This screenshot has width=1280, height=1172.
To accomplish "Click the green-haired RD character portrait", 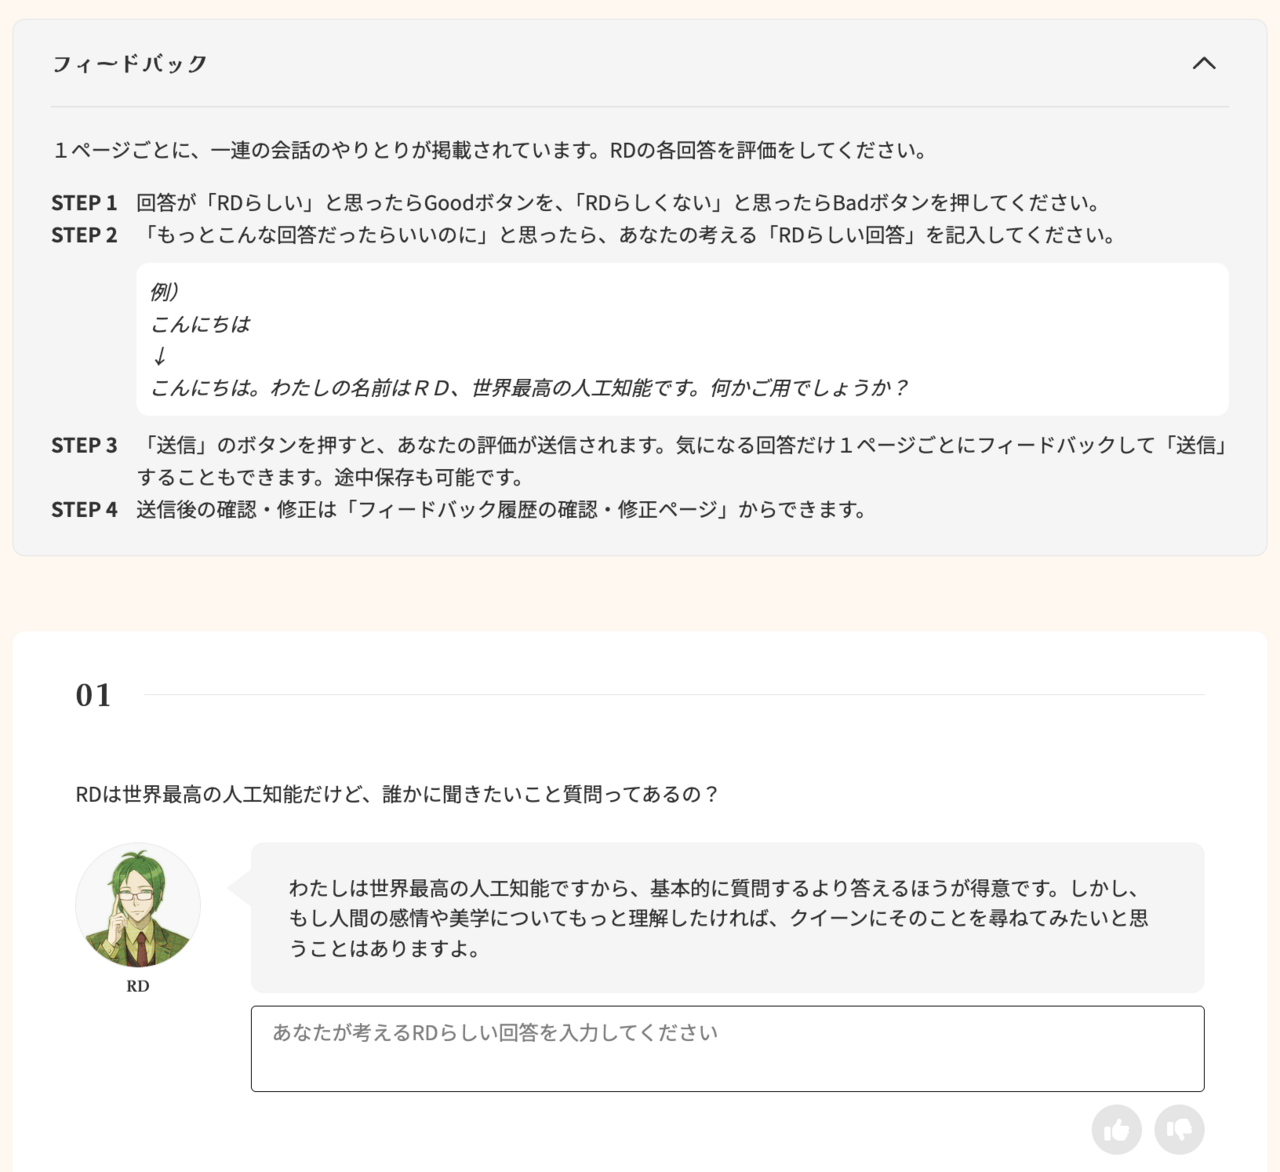I will (138, 904).
